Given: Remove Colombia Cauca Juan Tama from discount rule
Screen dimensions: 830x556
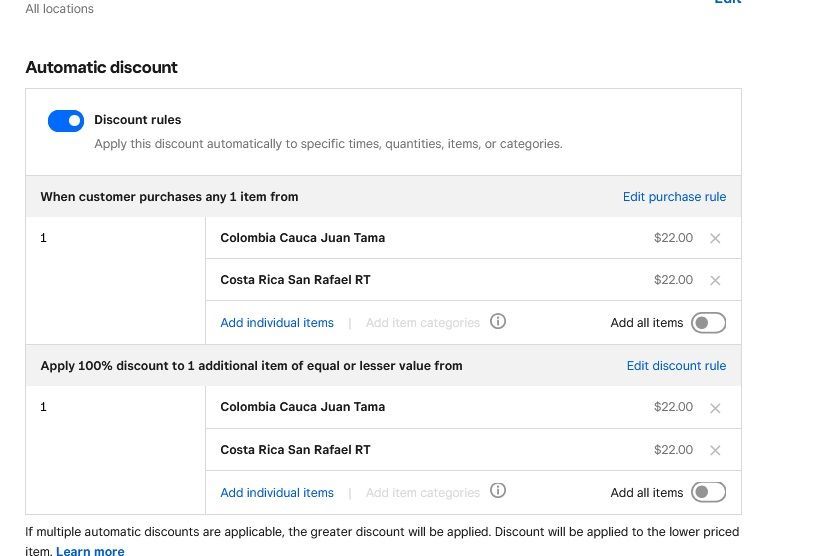Looking at the screenshot, I should point(715,408).
